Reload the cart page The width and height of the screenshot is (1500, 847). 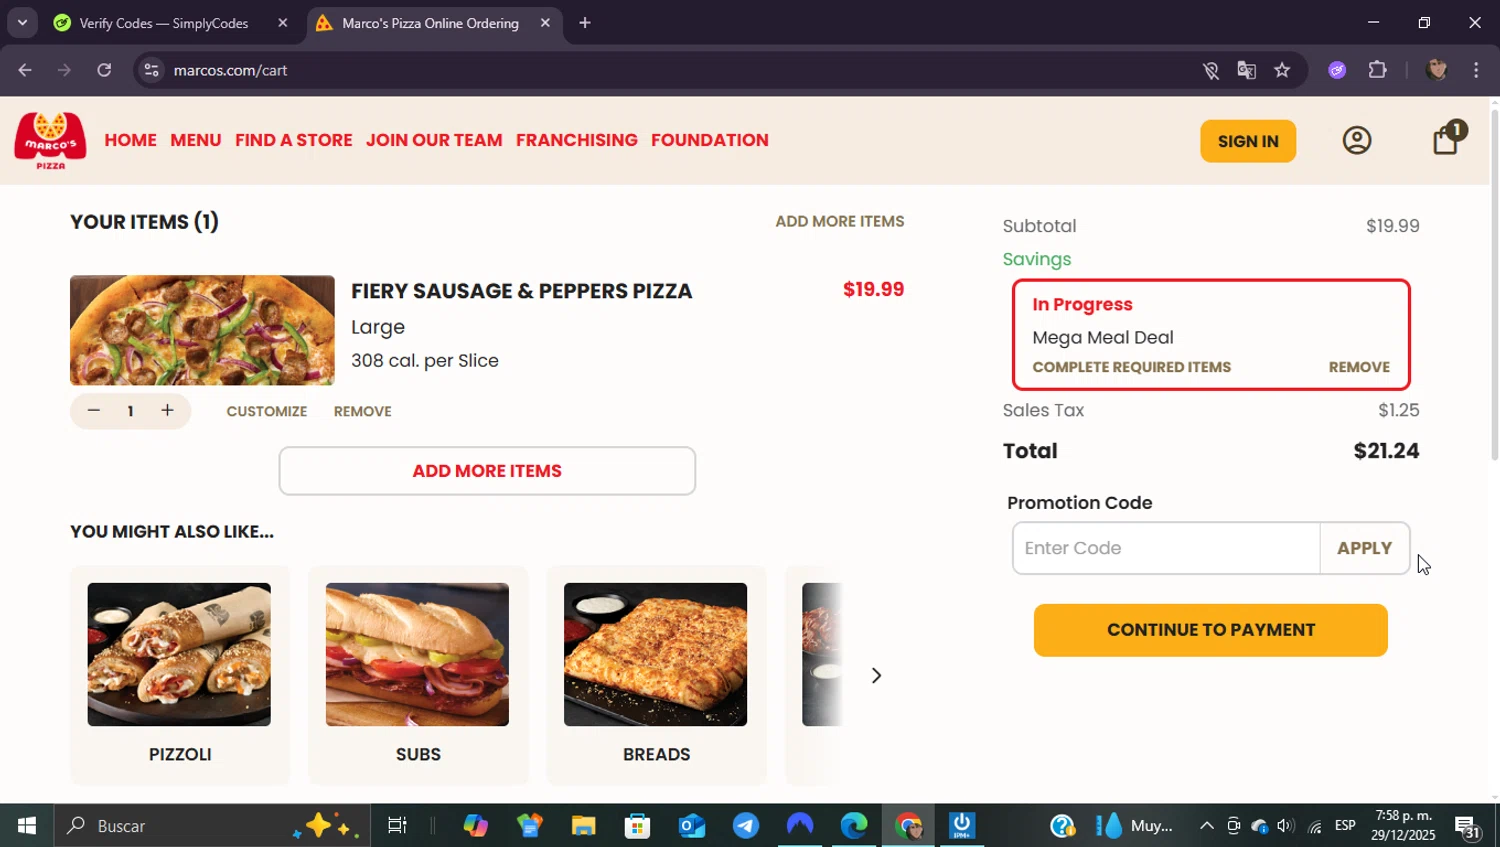pyautogui.click(x=104, y=70)
